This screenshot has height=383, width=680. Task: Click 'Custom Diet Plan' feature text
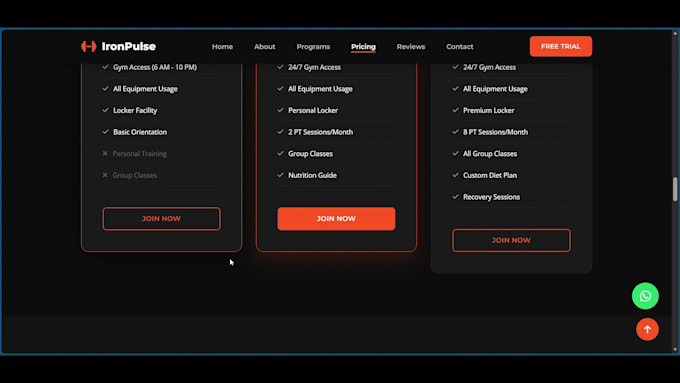[490, 175]
